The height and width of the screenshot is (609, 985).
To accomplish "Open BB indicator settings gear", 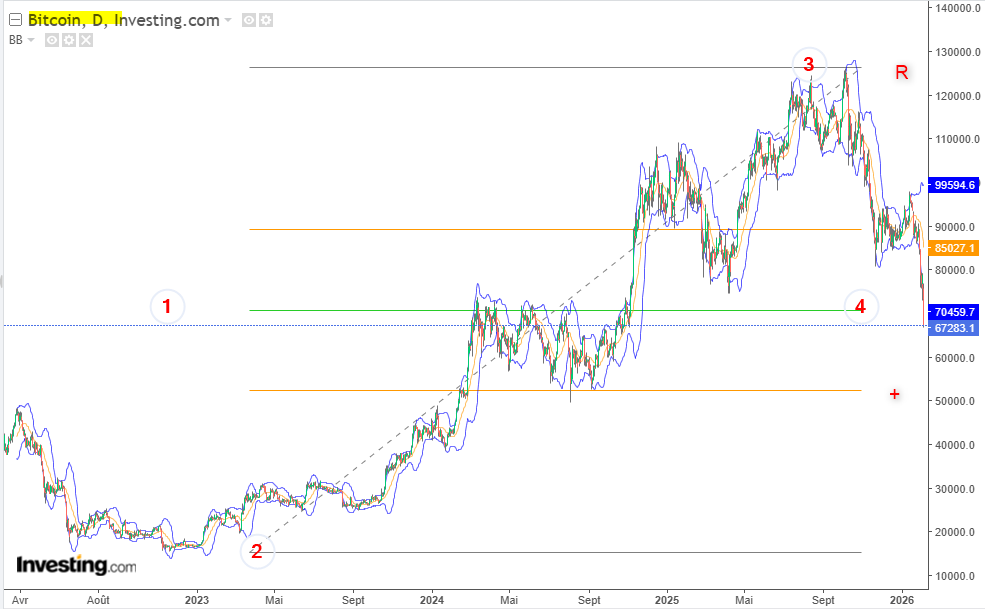I will (69, 40).
